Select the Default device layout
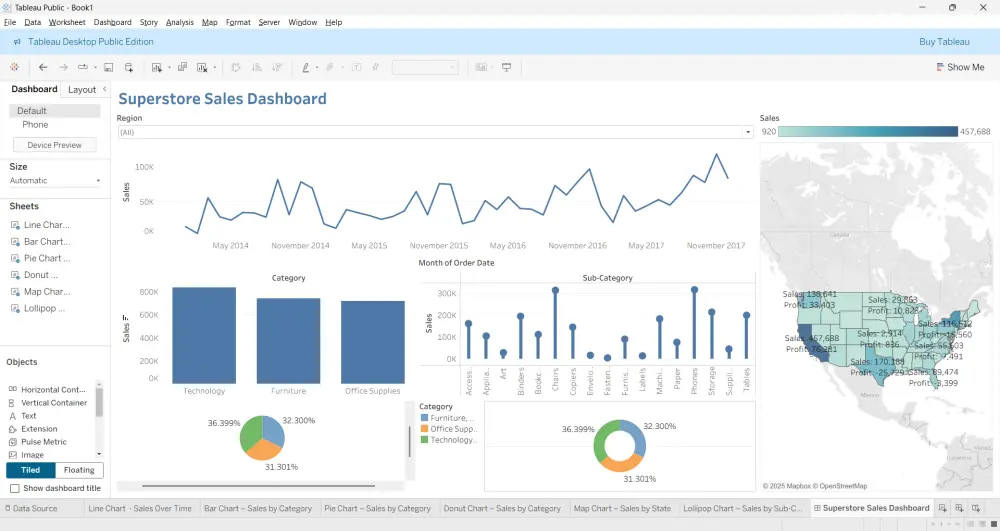This screenshot has width=1000, height=531. (x=55, y=111)
